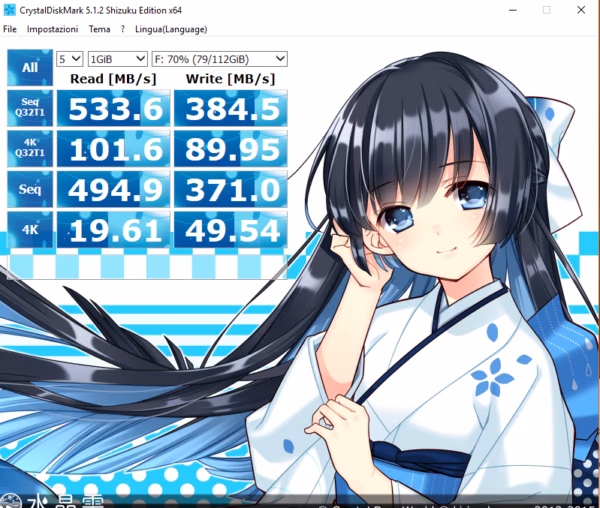The width and height of the screenshot is (600, 508).
Task: Start the Seq Q32T1 test
Action: tap(30, 108)
